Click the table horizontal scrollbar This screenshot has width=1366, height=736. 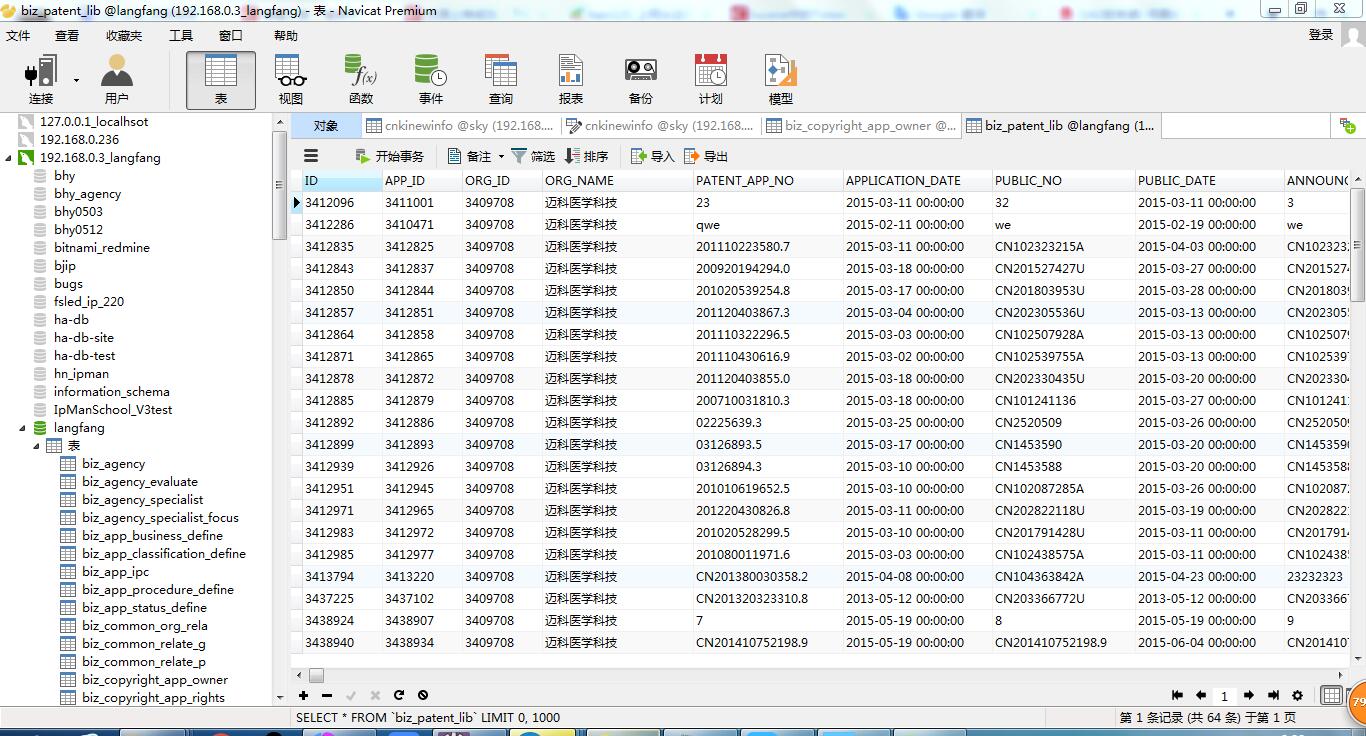(x=317, y=675)
